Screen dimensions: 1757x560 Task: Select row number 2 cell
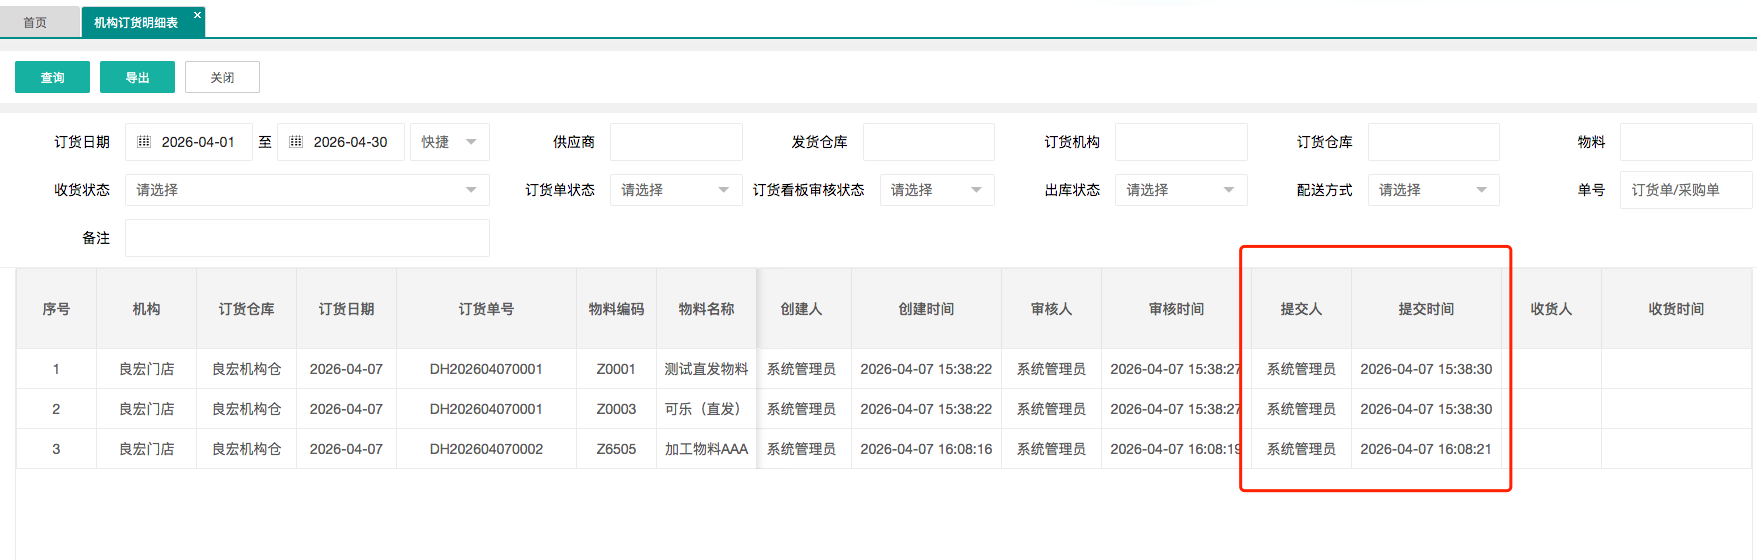tap(56, 409)
